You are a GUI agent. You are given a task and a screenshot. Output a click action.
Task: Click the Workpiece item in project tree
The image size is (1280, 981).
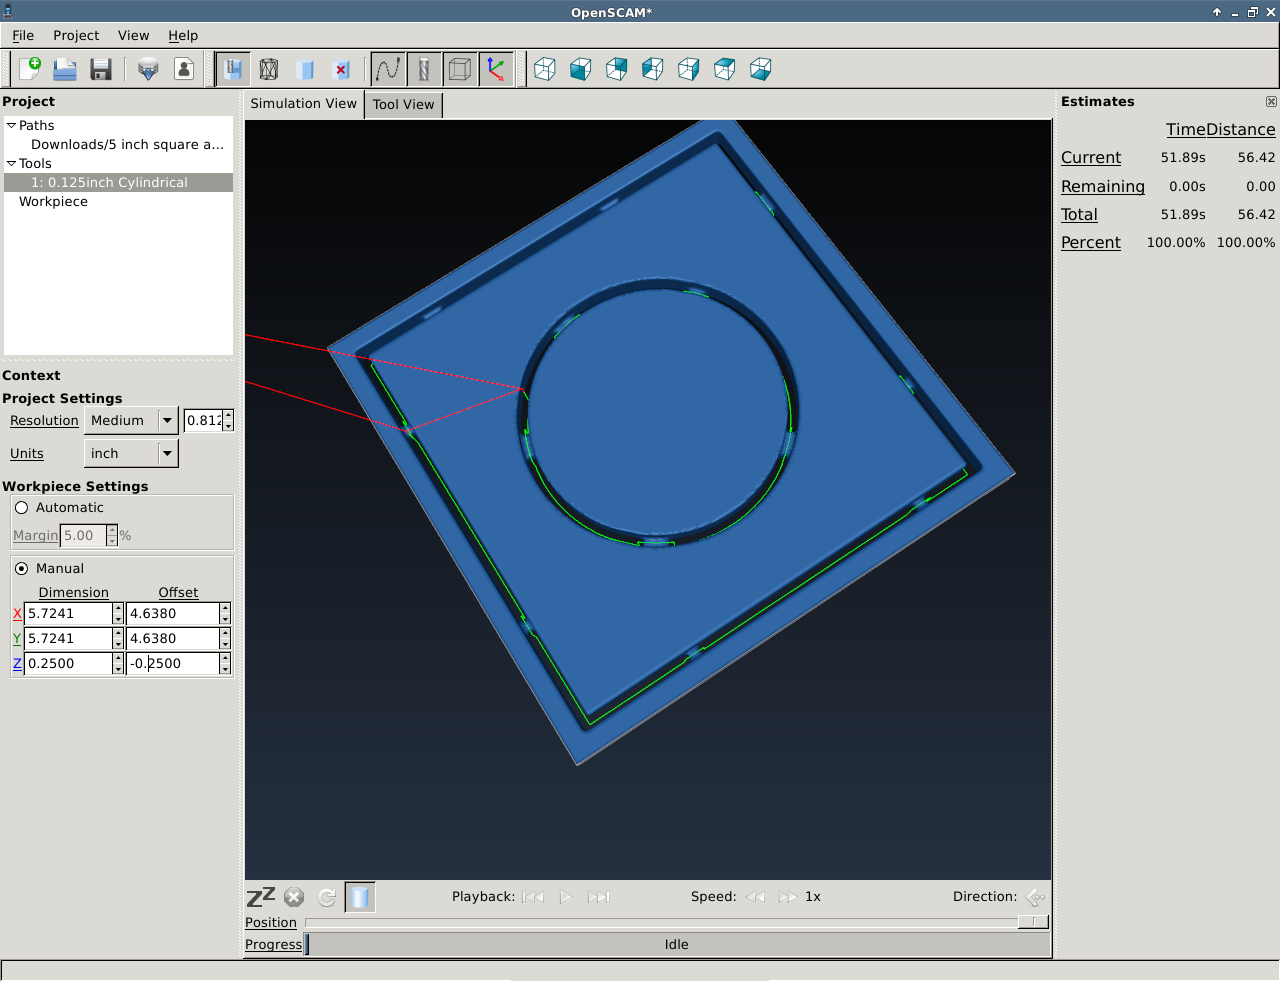(53, 202)
